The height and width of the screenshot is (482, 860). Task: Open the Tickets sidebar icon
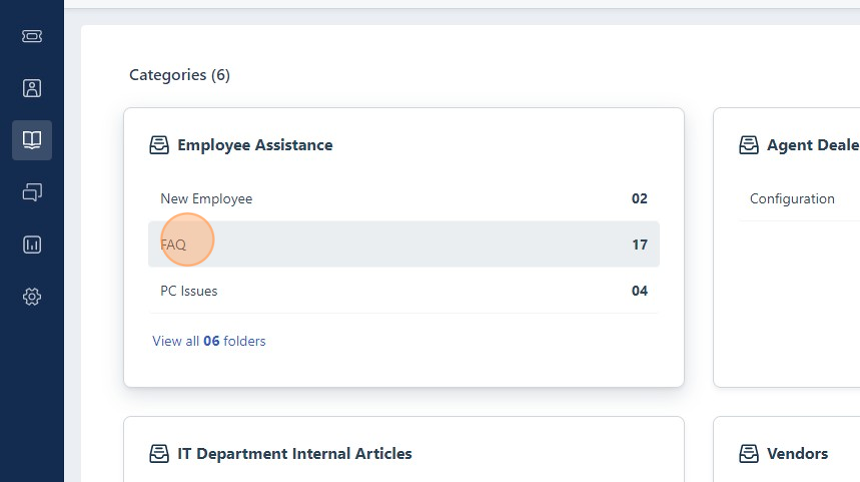pyautogui.click(x=32, y=36)
